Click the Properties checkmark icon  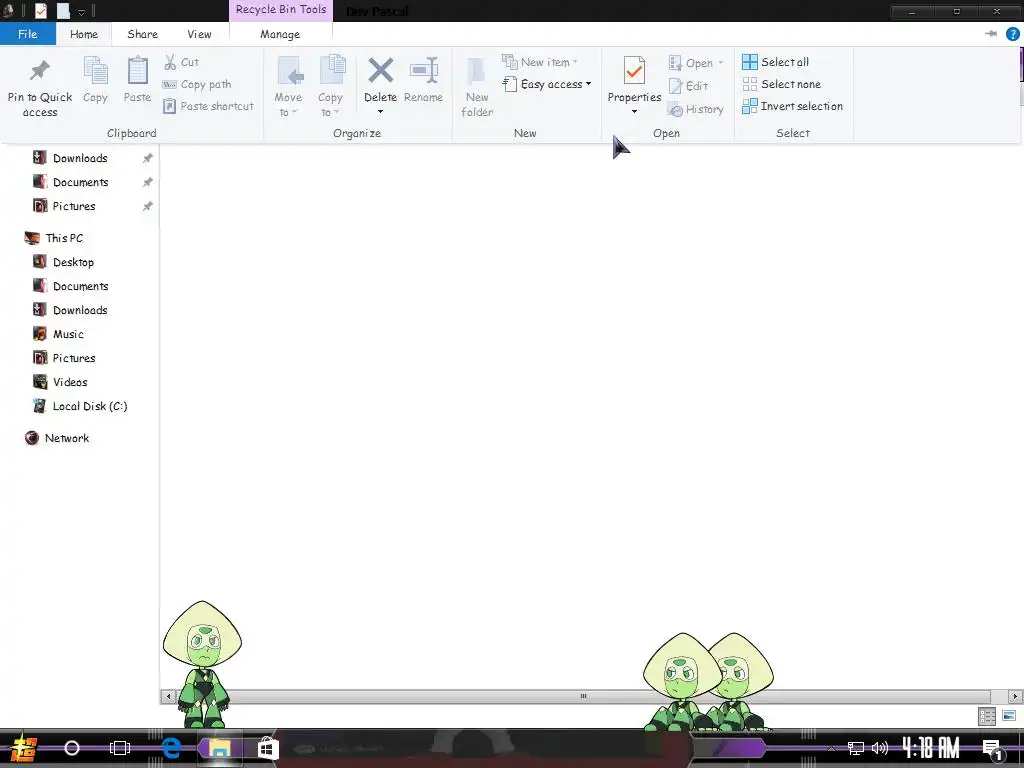634,71
